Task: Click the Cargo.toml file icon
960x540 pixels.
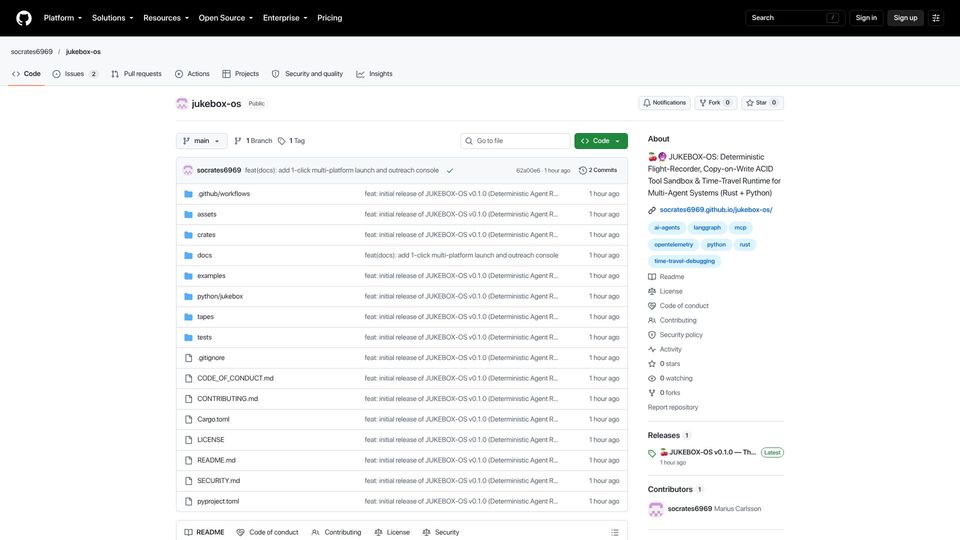Action: 189,419
